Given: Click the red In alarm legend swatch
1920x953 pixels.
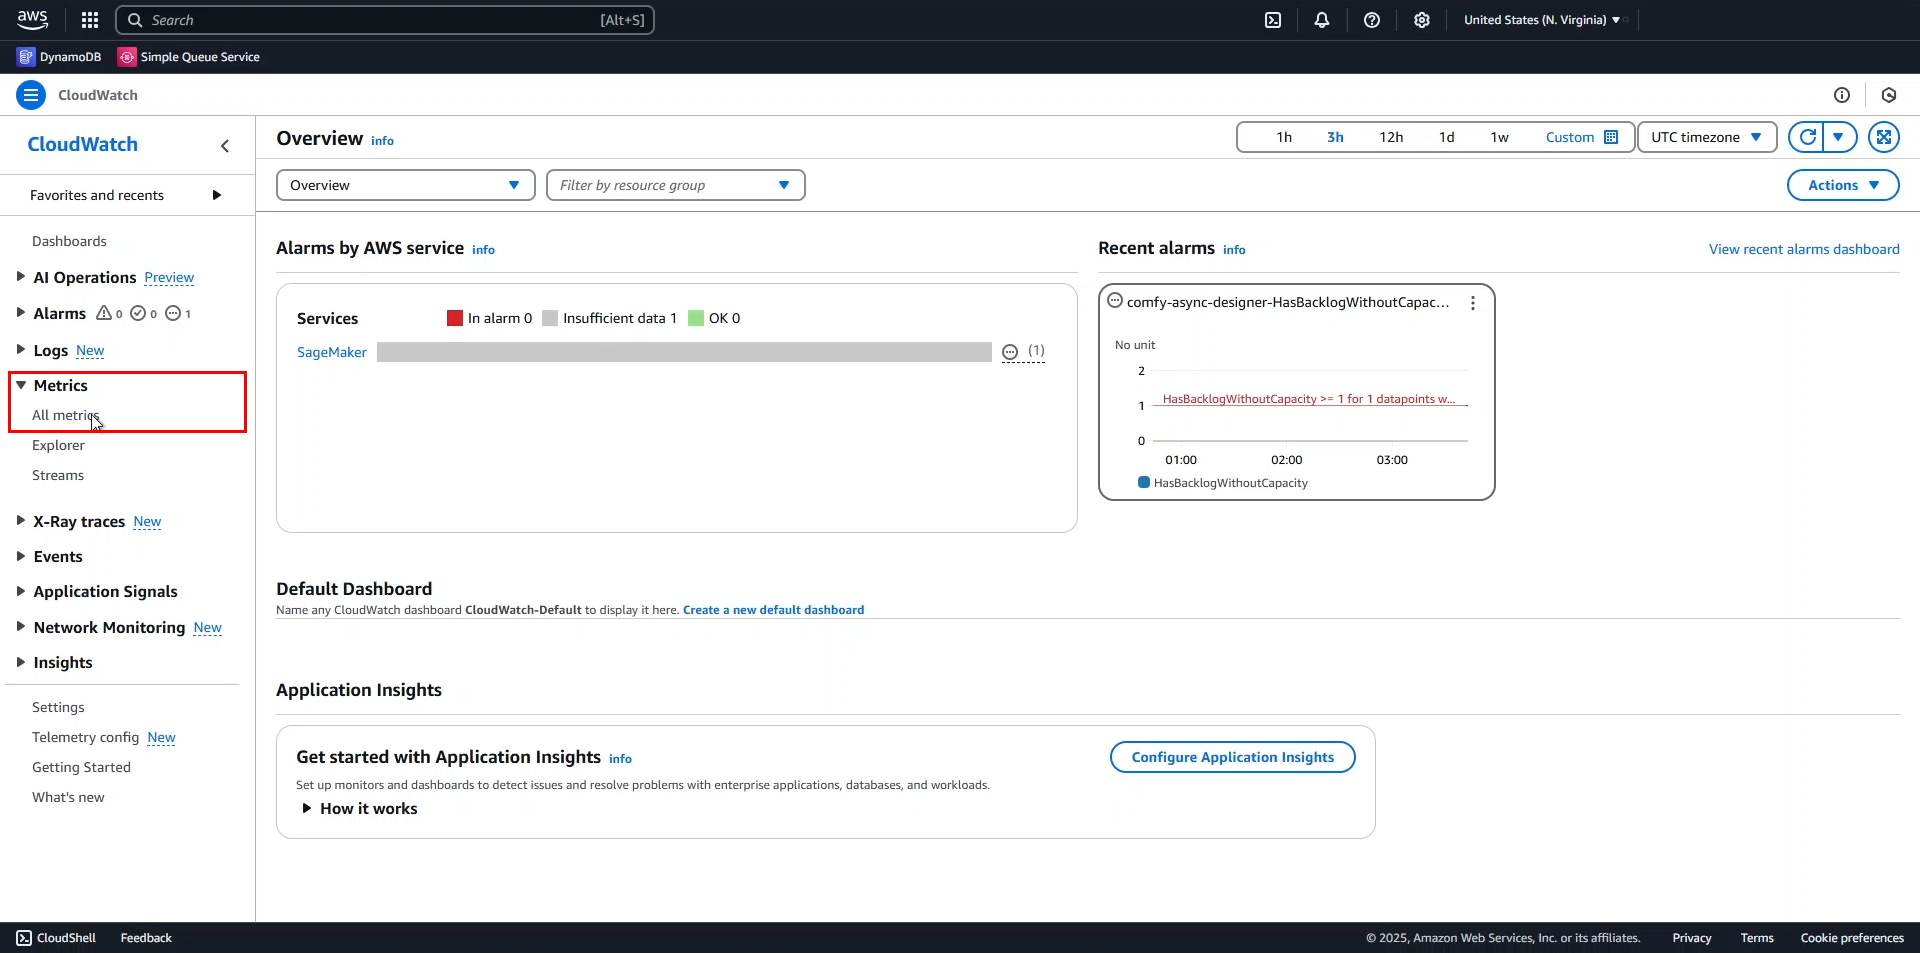Looking at the screenshot, I should (x=455, y=318).
